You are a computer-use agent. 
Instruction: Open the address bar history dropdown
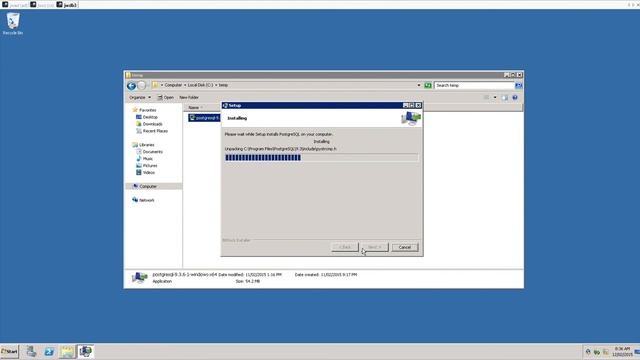click(x=419, y=85)
